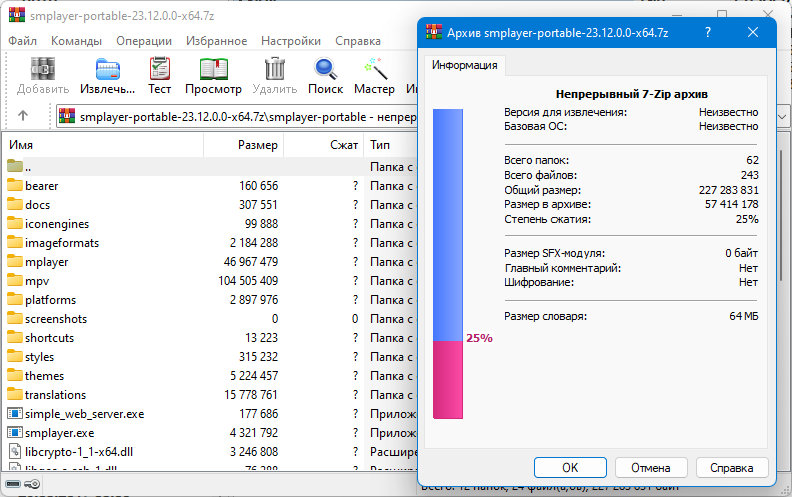Open the Команды menu
The image size is (792, 497).
pyautogui.click(x=76, y=41)
